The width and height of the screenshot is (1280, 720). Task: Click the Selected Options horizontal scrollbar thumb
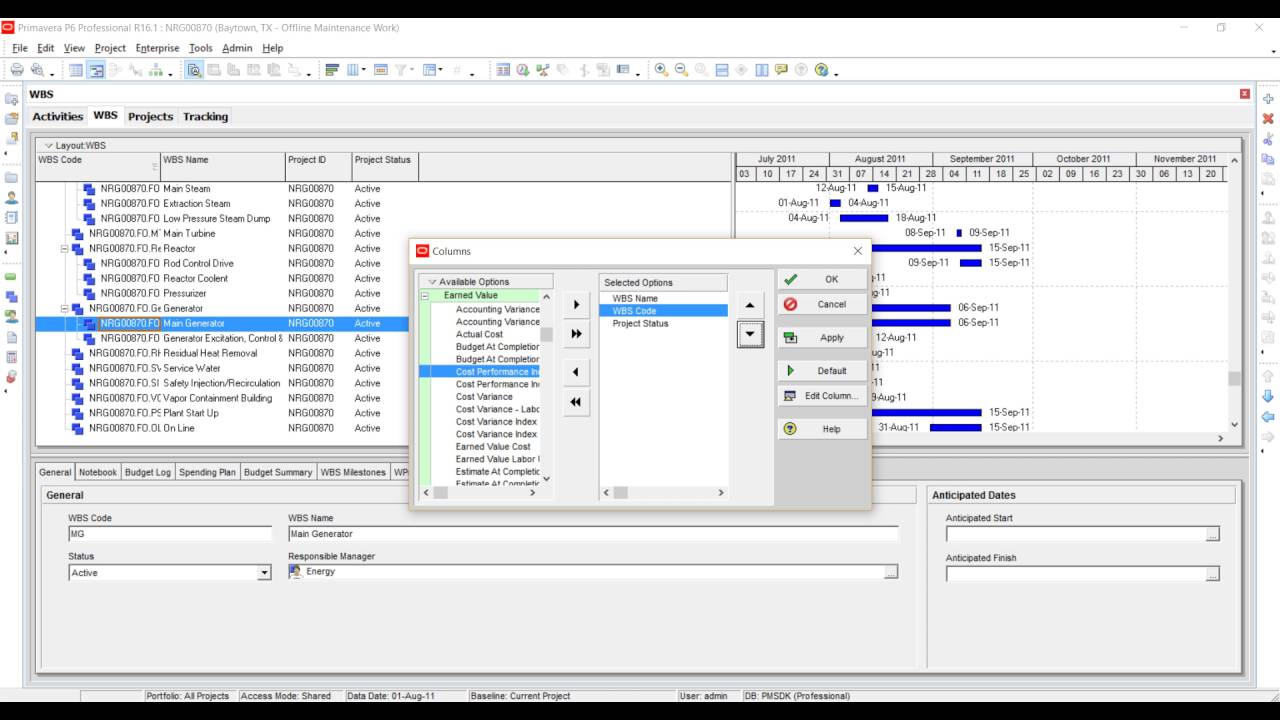pyautogui.click(x=621, y=493)
